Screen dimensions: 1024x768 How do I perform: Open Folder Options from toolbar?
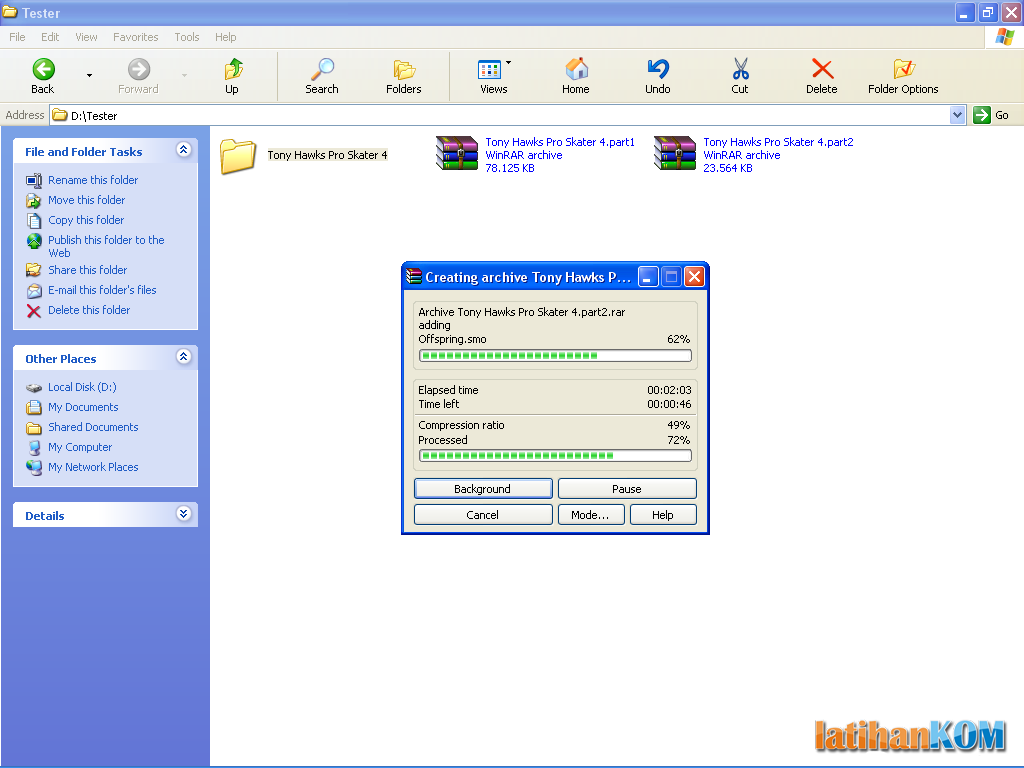(903, 76)
